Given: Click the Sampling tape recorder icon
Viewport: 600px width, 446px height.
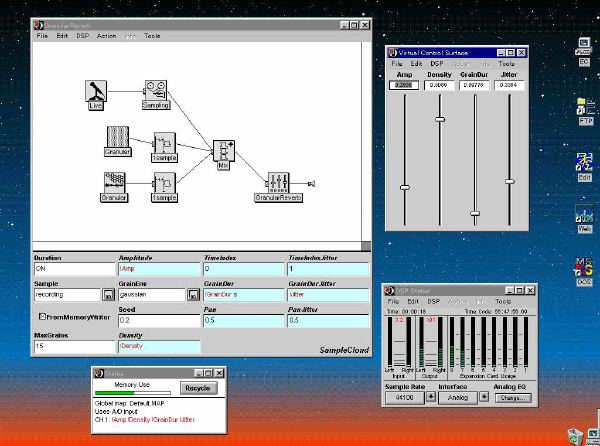Looking at the screenshot, I should coord(155,91).
